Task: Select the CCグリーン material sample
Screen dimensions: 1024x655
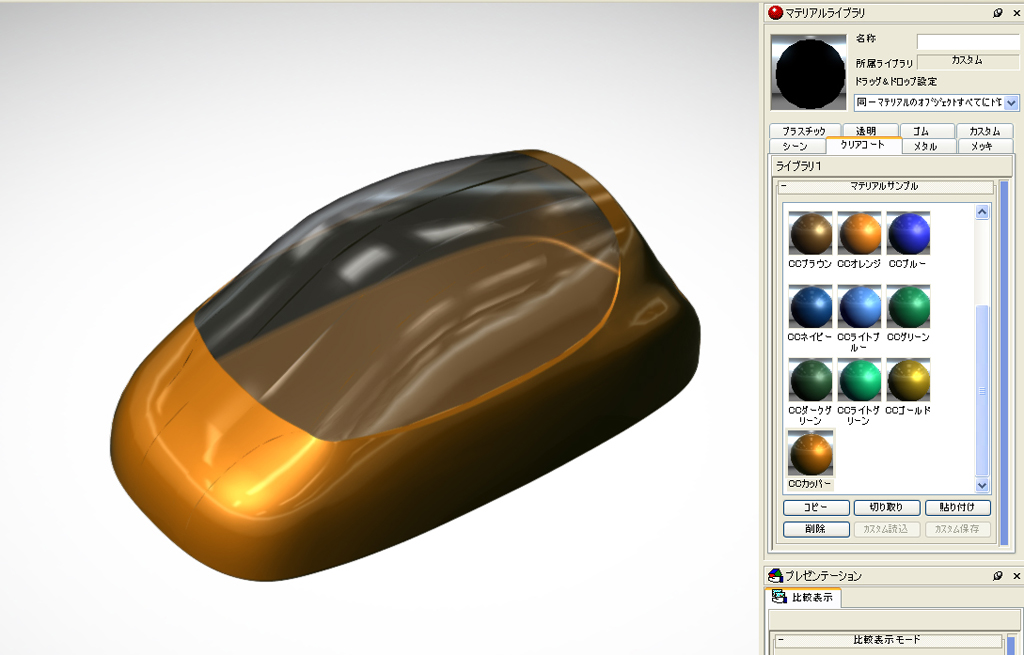Action: click(x=908, y=308)
